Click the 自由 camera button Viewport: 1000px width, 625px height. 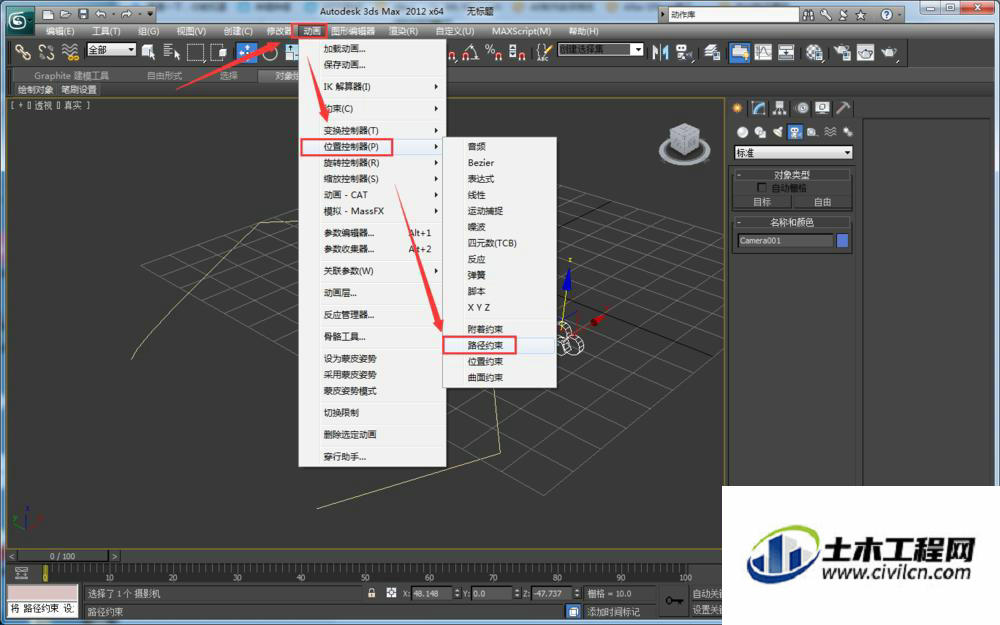point(822,202)
